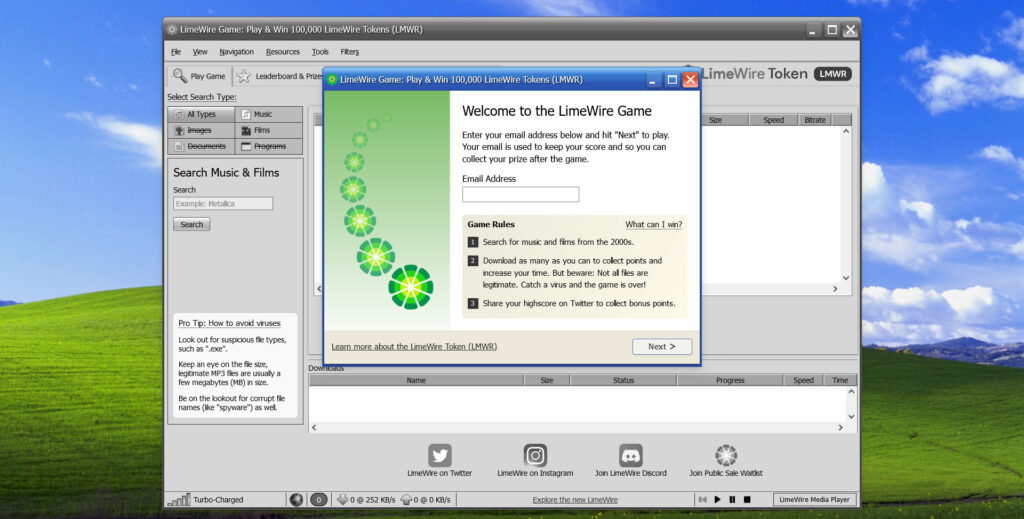
Task: Open the Tools menu
Action: pyautogui.click(x=320, y=52)
